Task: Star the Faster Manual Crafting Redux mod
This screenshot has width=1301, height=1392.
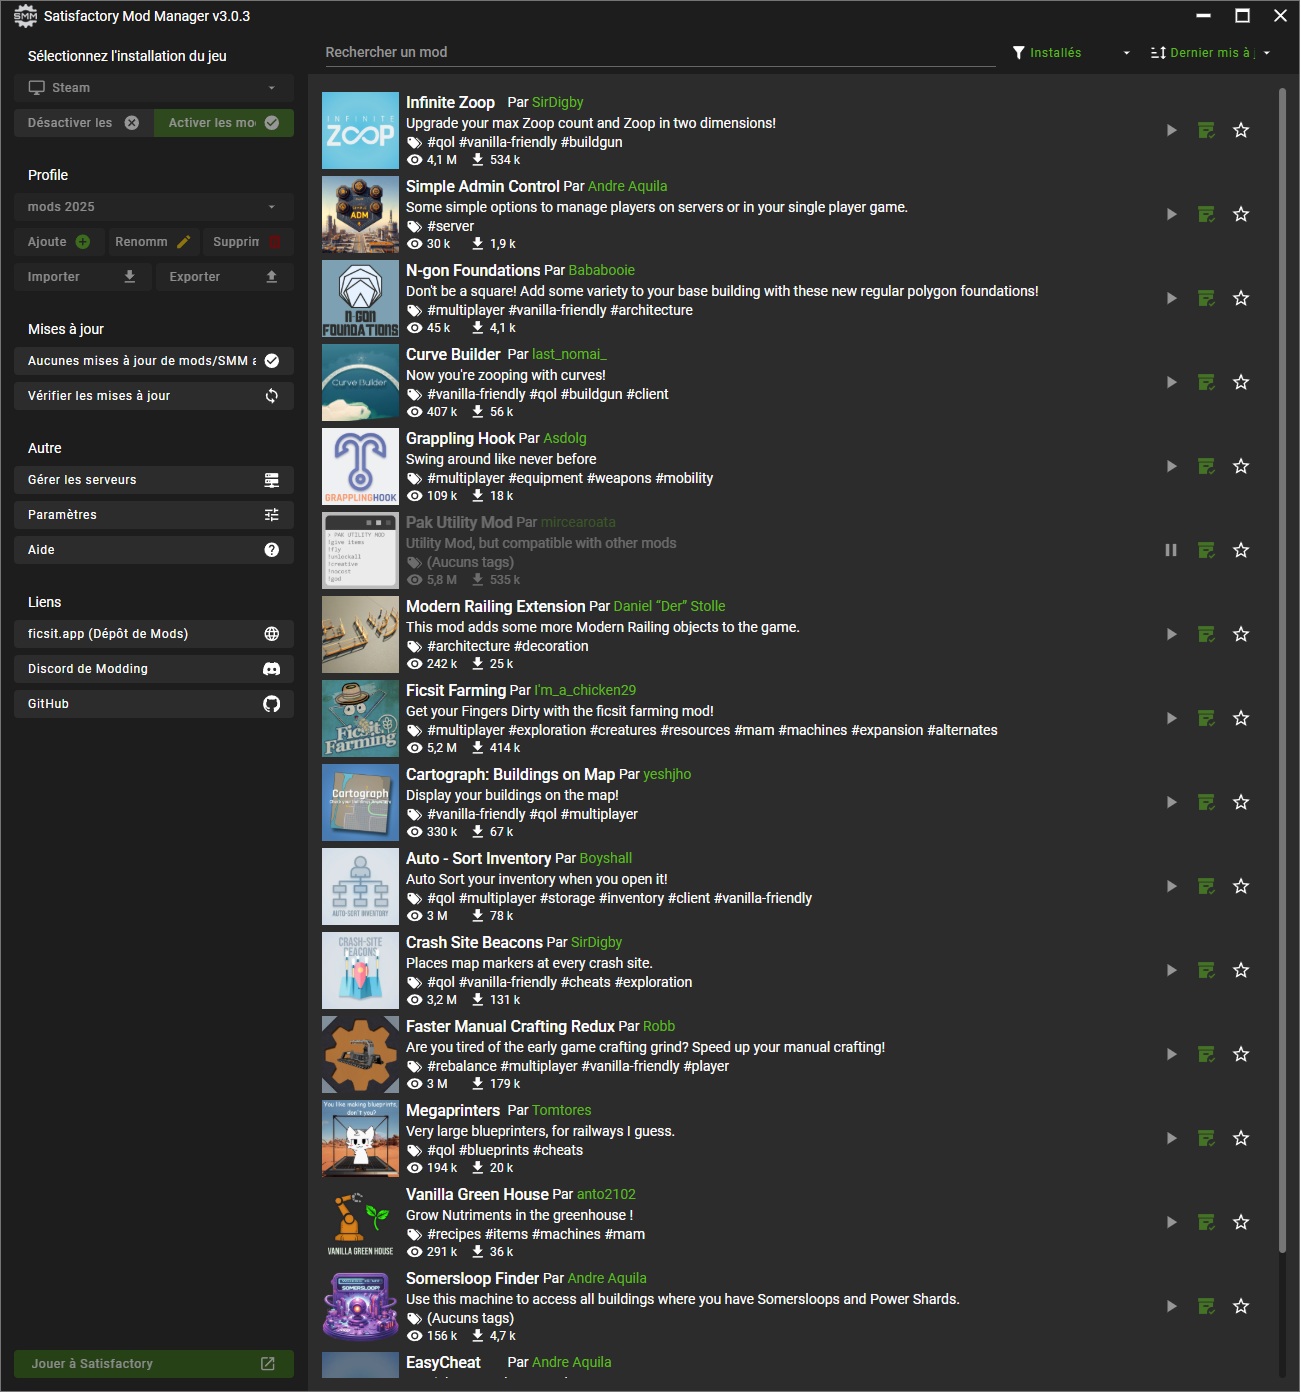Action: (1241, 1054)
